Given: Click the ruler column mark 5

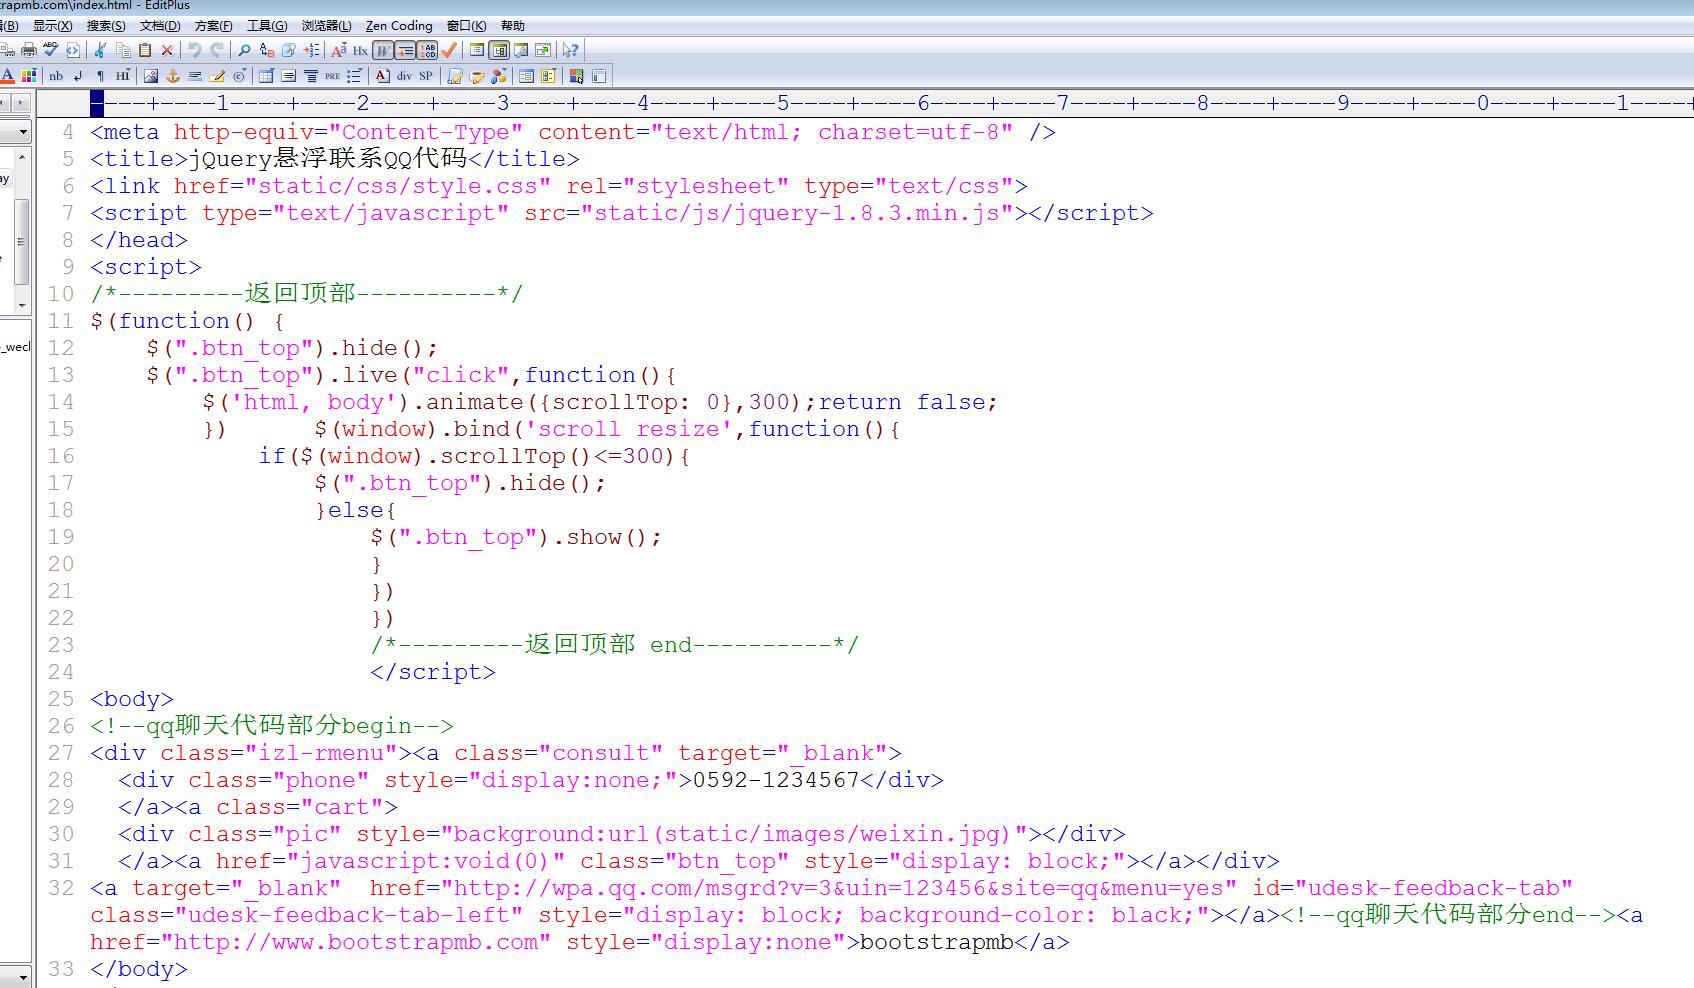Looking at the screenshot, I should [x=783, y=102].
